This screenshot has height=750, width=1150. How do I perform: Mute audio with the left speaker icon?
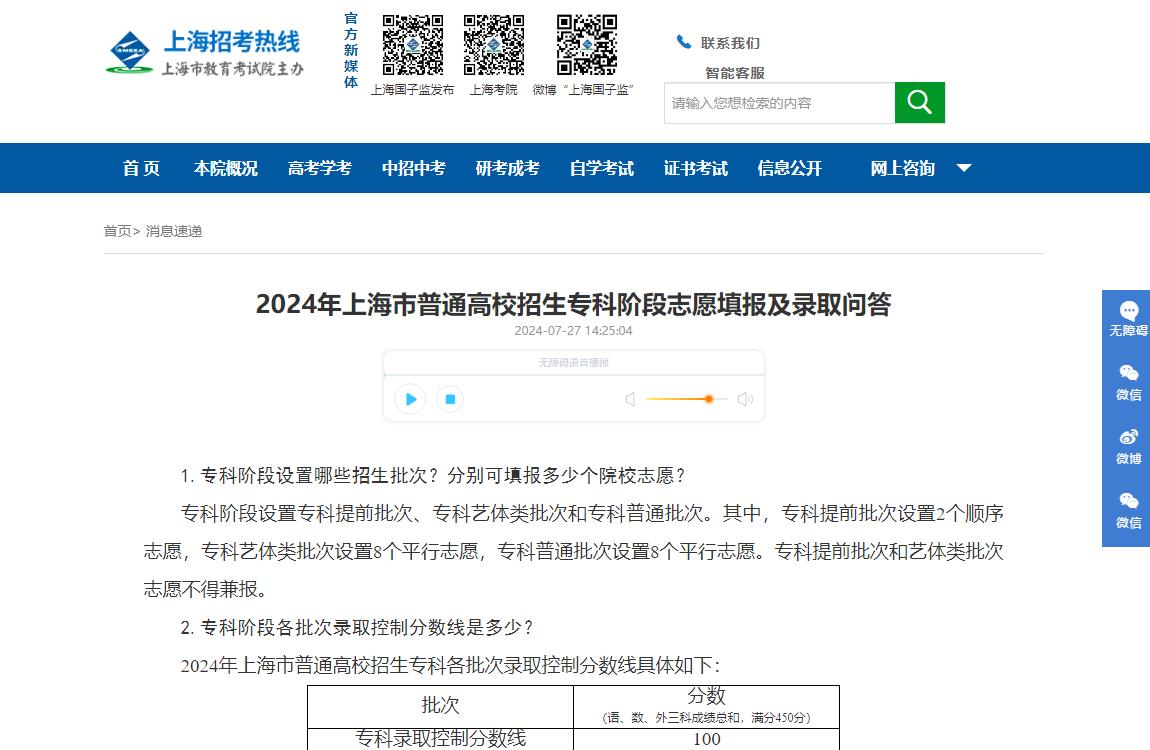pyautogui.click(x=629, y=399)
